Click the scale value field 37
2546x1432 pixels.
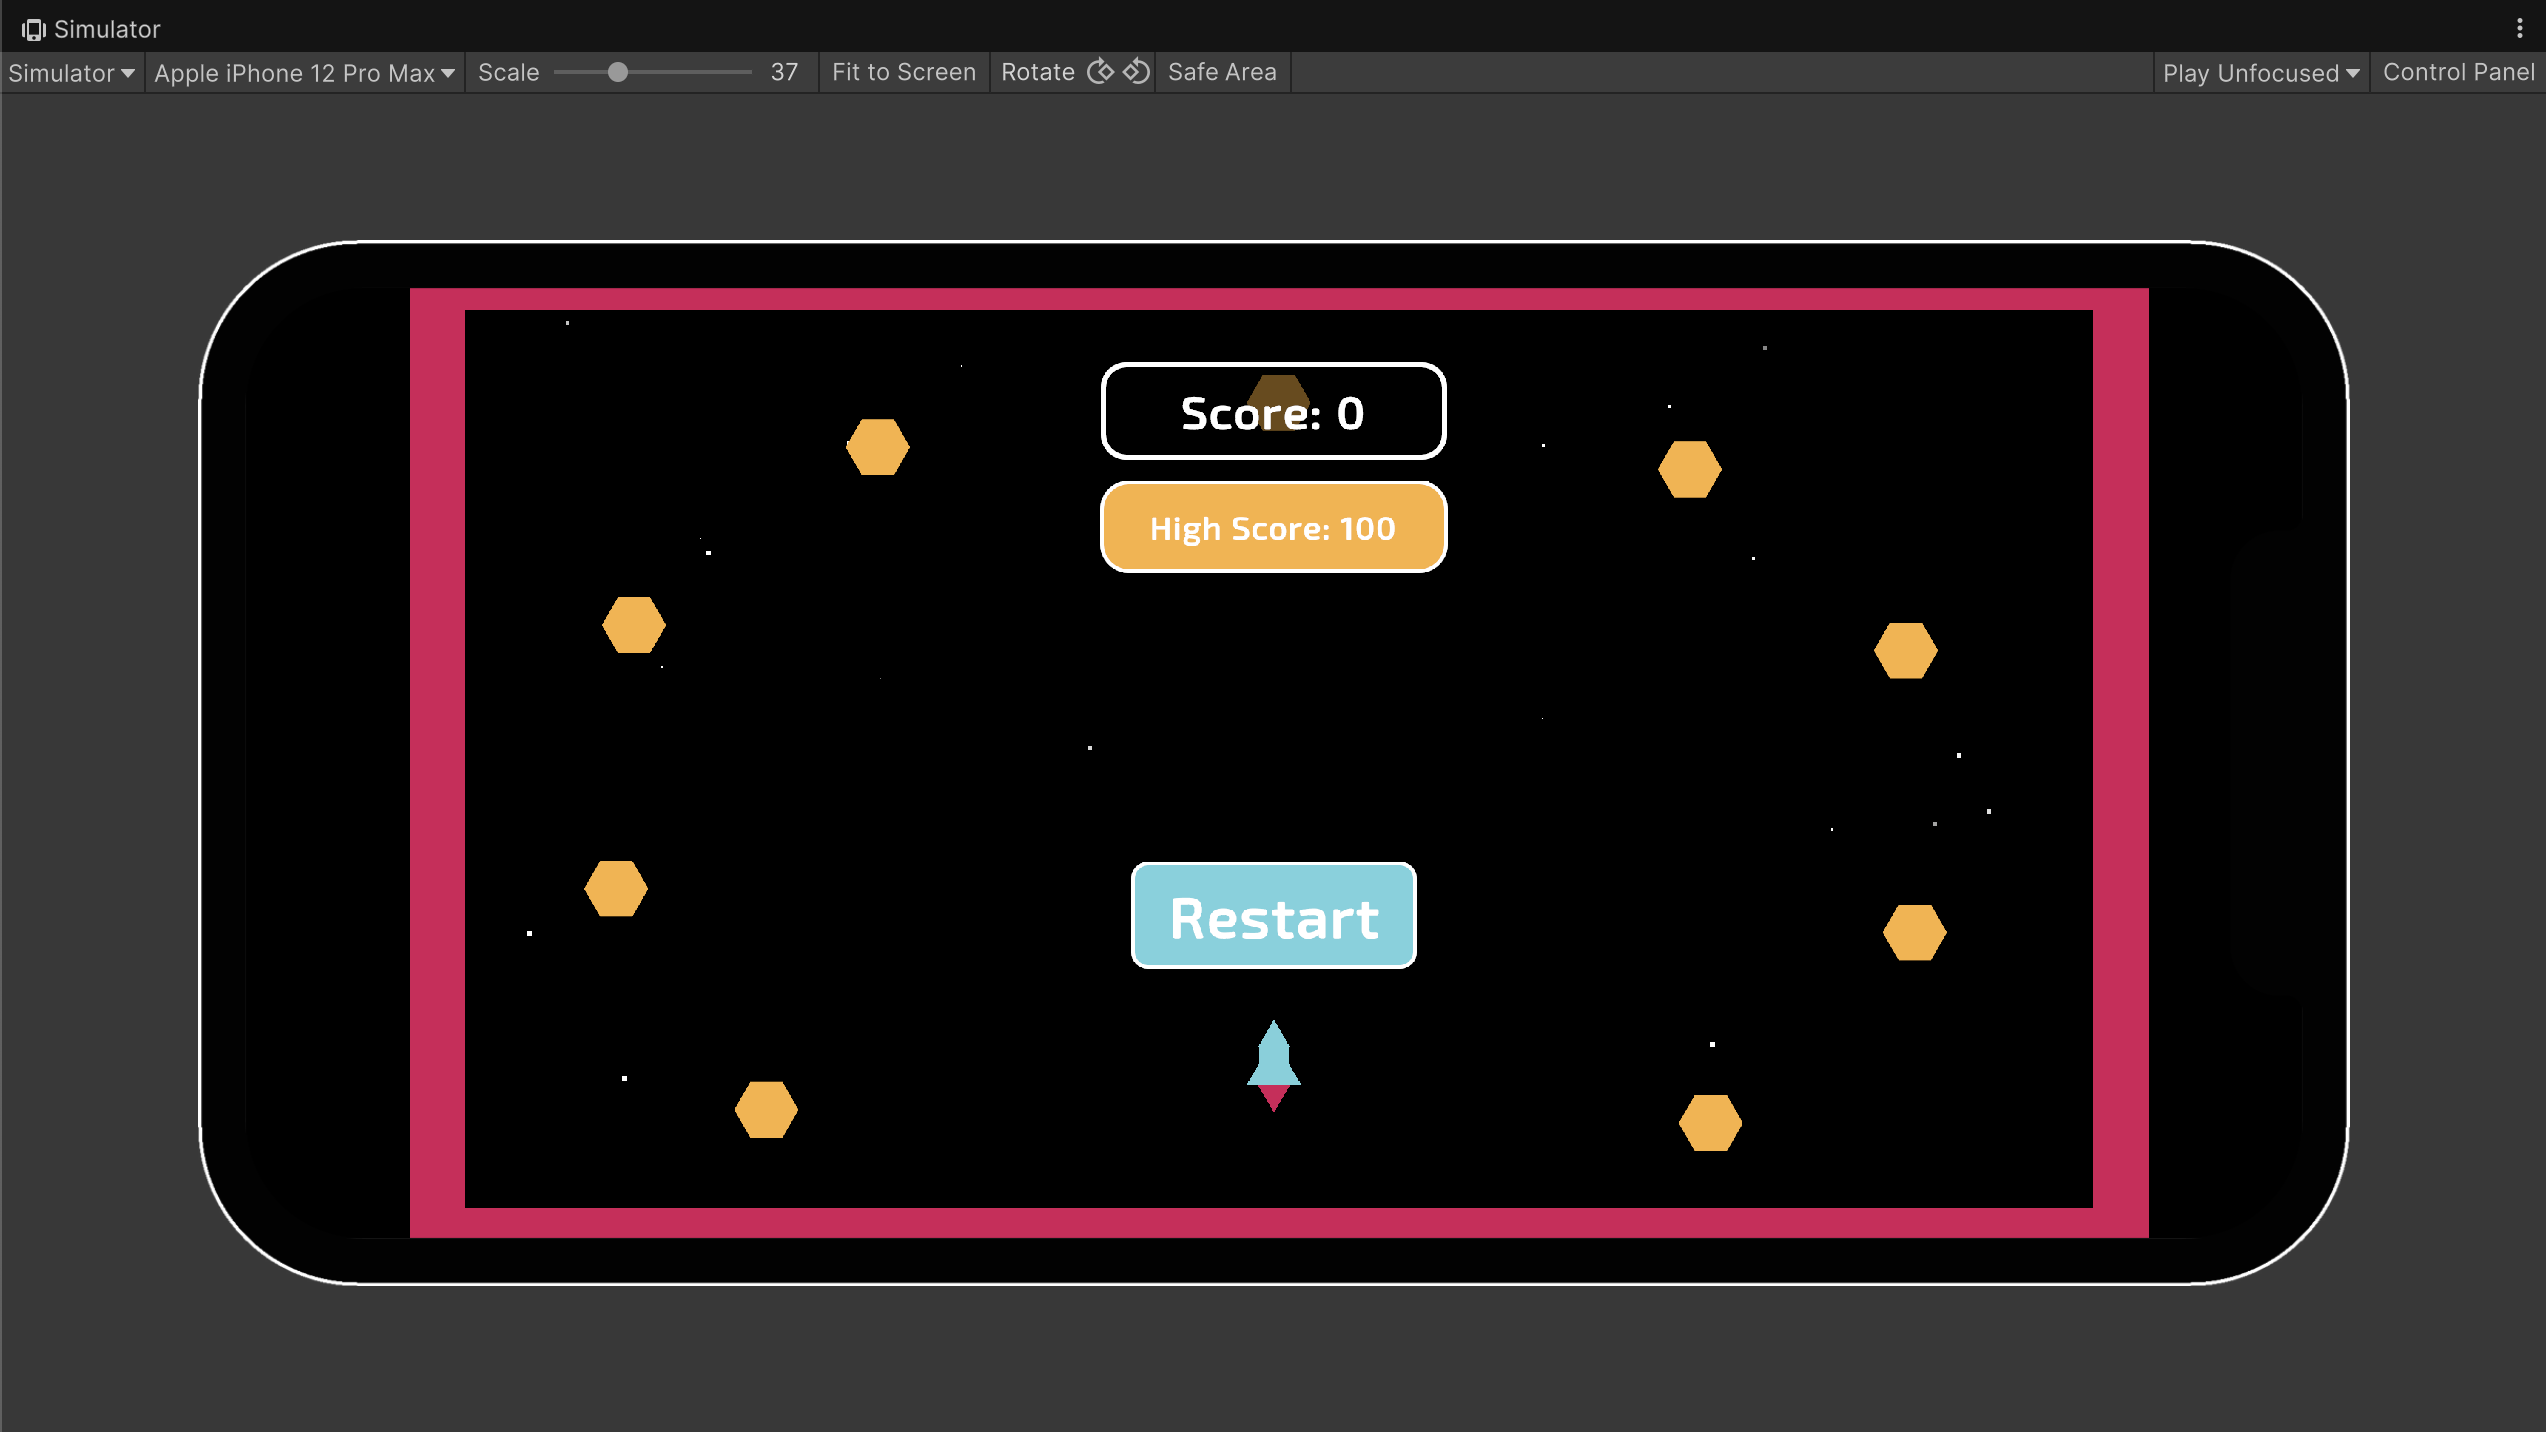coord(784,72)
